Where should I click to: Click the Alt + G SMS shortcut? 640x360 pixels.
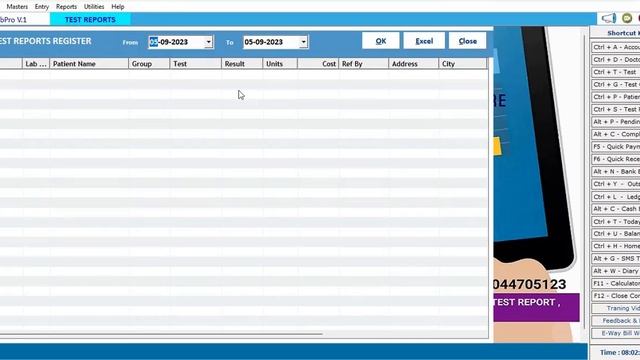tap(616, 259)
